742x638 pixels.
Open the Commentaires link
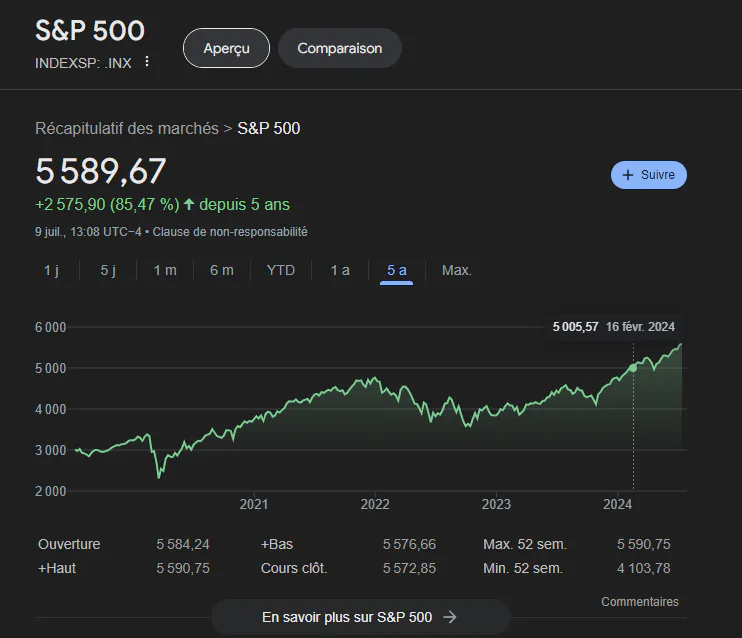tap(640, 602)
